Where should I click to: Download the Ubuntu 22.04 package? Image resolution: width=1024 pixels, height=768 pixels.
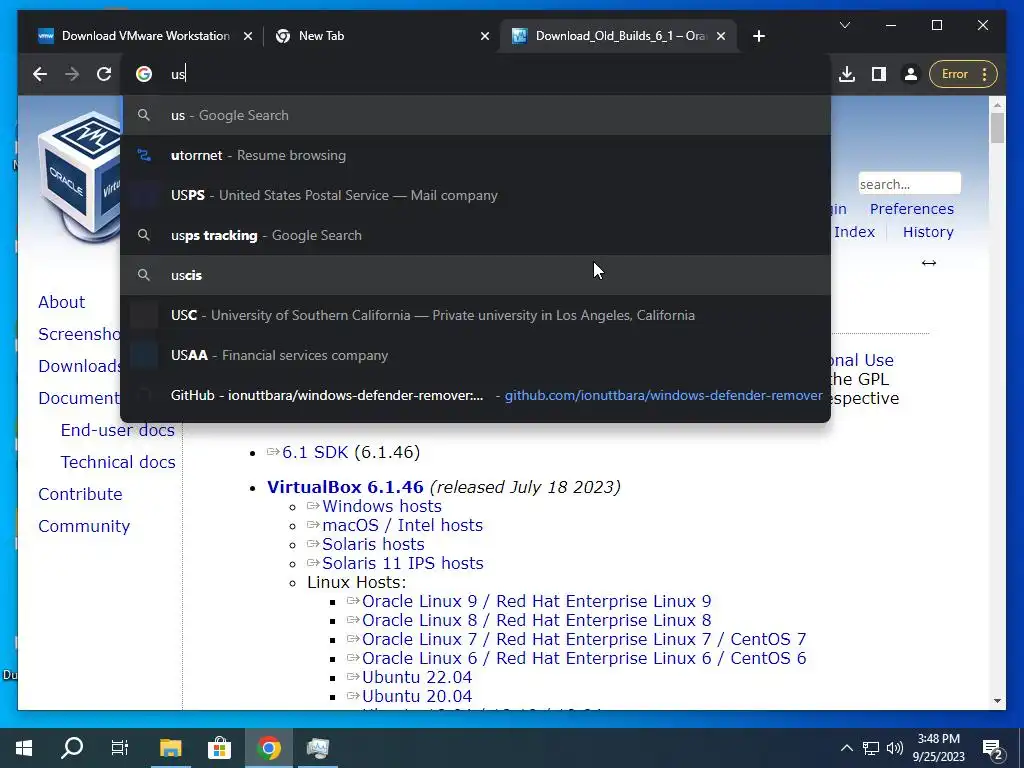tap(417, 677)
